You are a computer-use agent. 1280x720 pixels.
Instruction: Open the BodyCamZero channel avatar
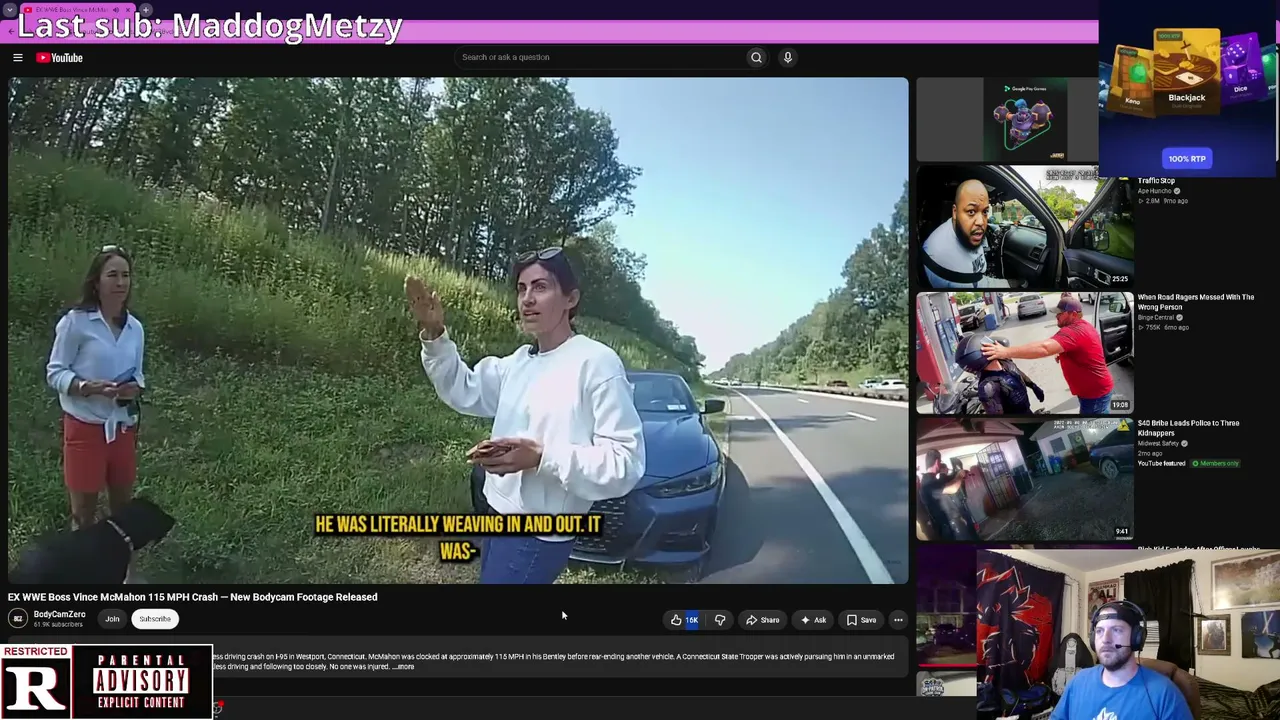tap(18, 619)
